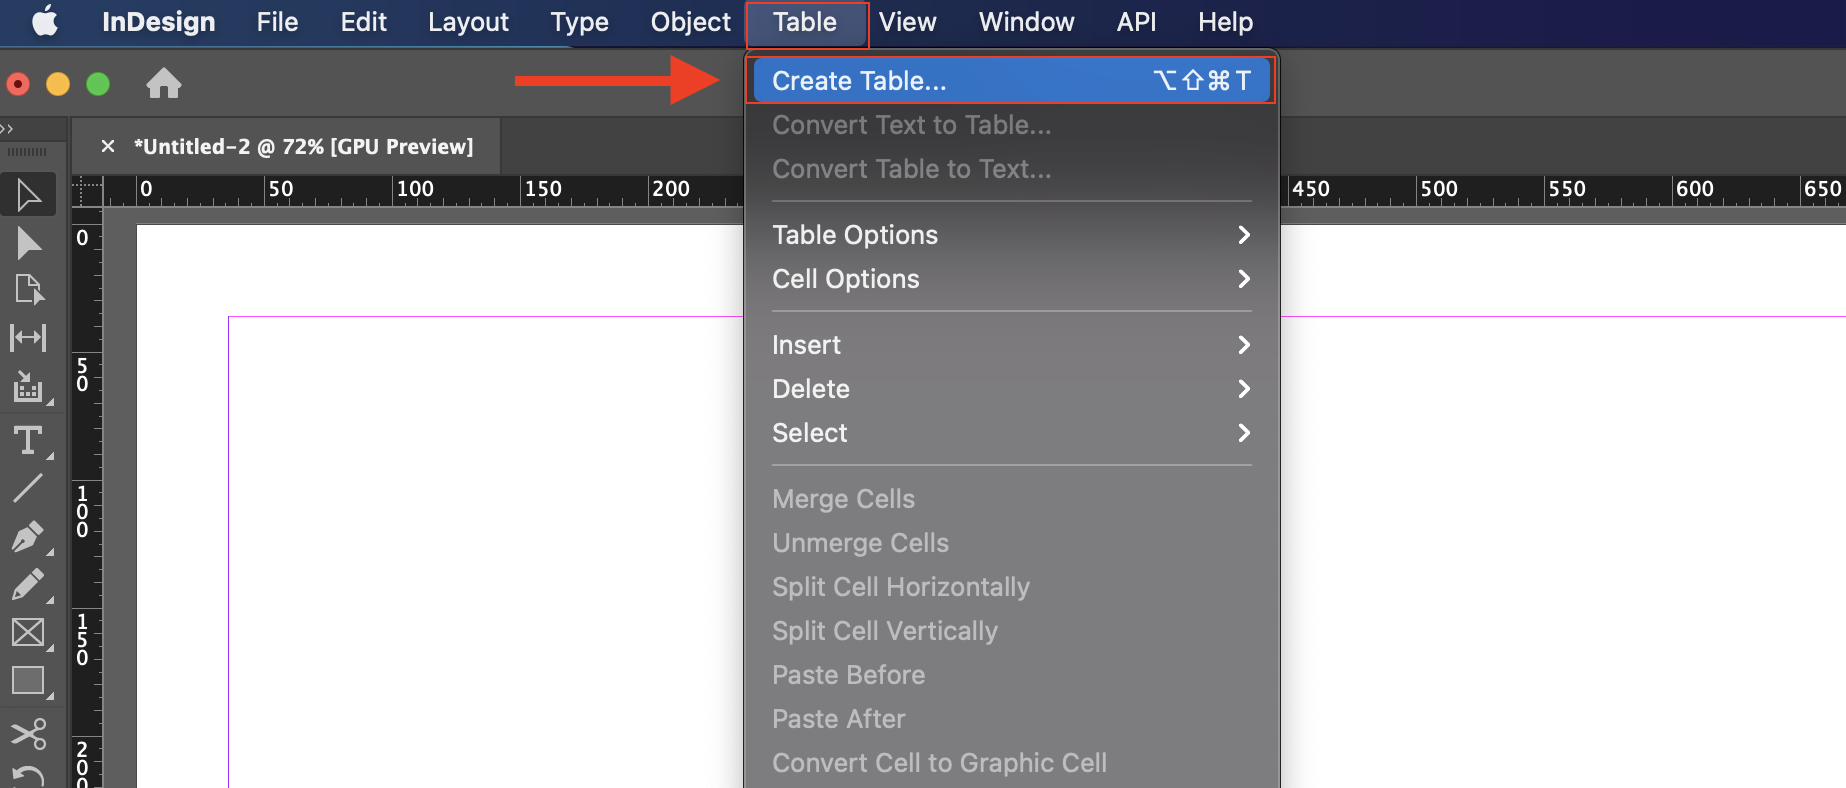Select the Pencil tool
The width and height of the screenshot is (1846, 788).
[29, 585]
